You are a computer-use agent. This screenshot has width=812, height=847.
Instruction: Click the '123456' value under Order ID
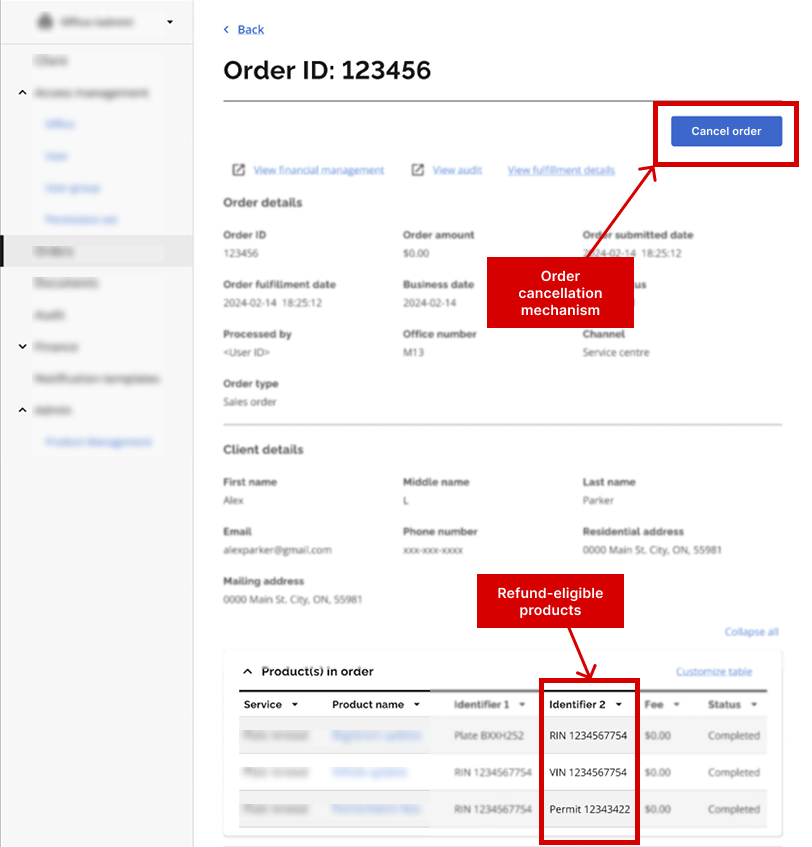point(241,253)
